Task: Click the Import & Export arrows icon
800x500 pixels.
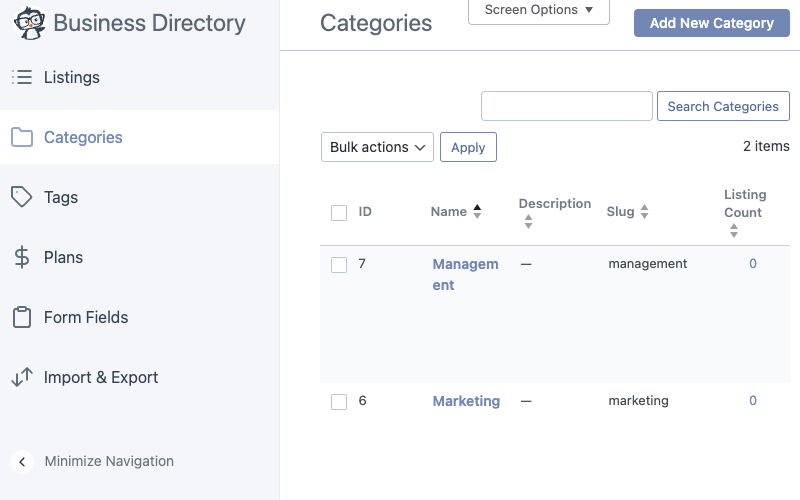Action: 22,377
